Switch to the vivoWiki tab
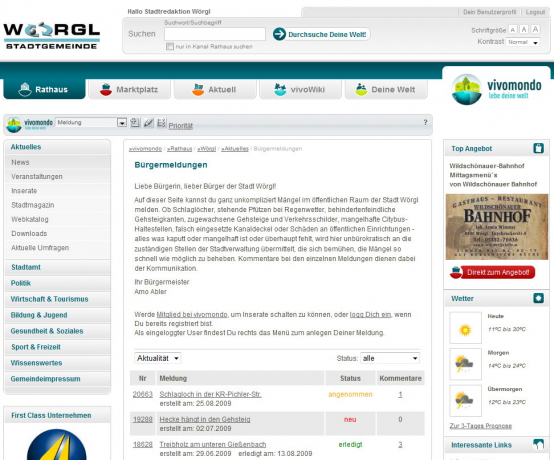This screenshot has height=460, width=554. pyautogui.click(x=300, y=89)
